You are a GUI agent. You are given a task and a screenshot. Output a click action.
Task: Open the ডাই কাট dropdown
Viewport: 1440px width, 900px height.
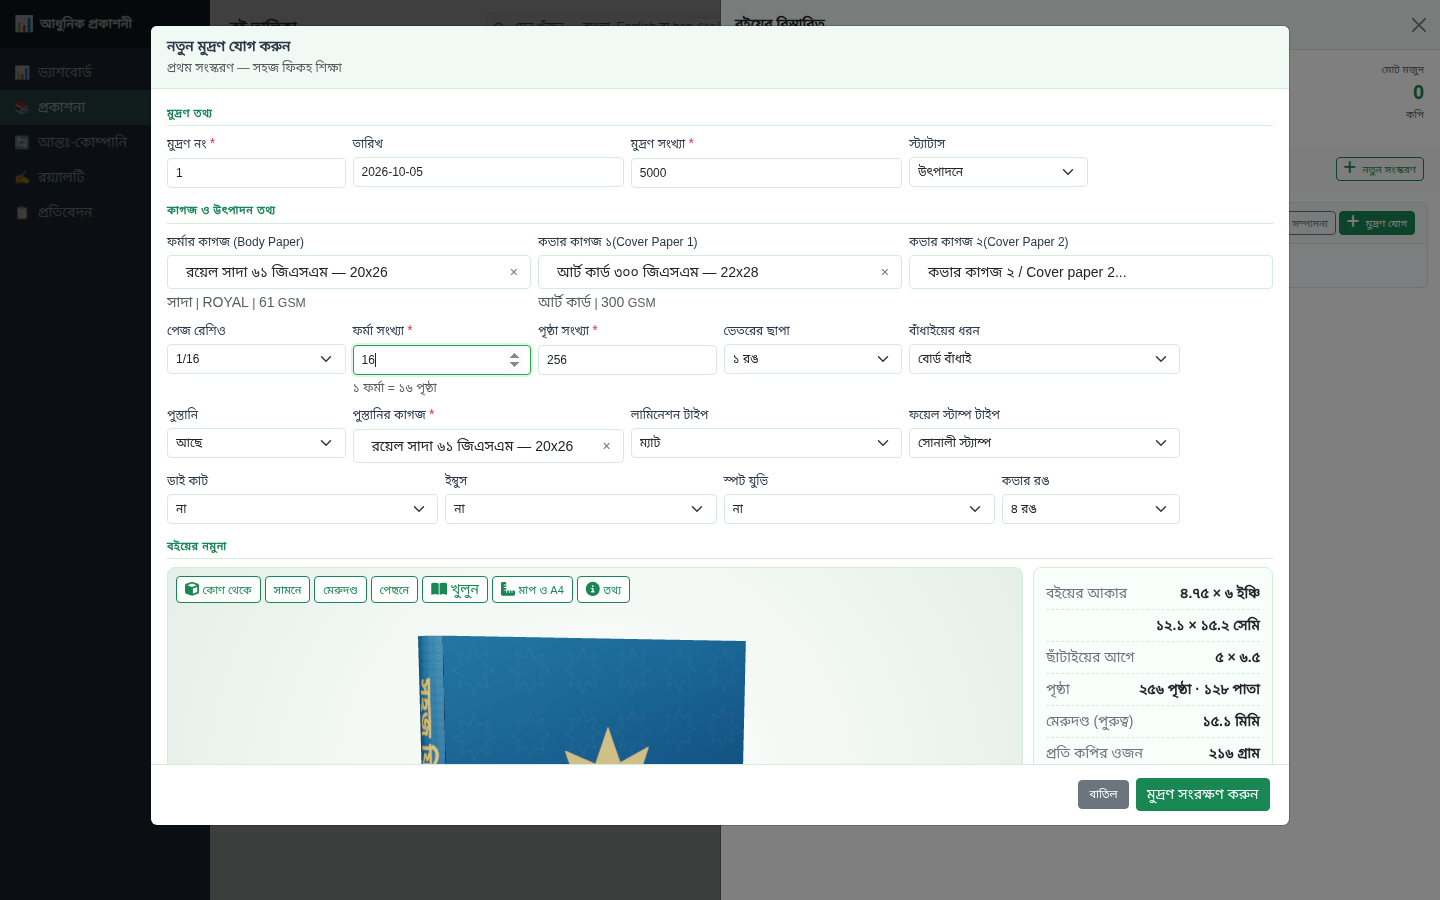point(302,509)
